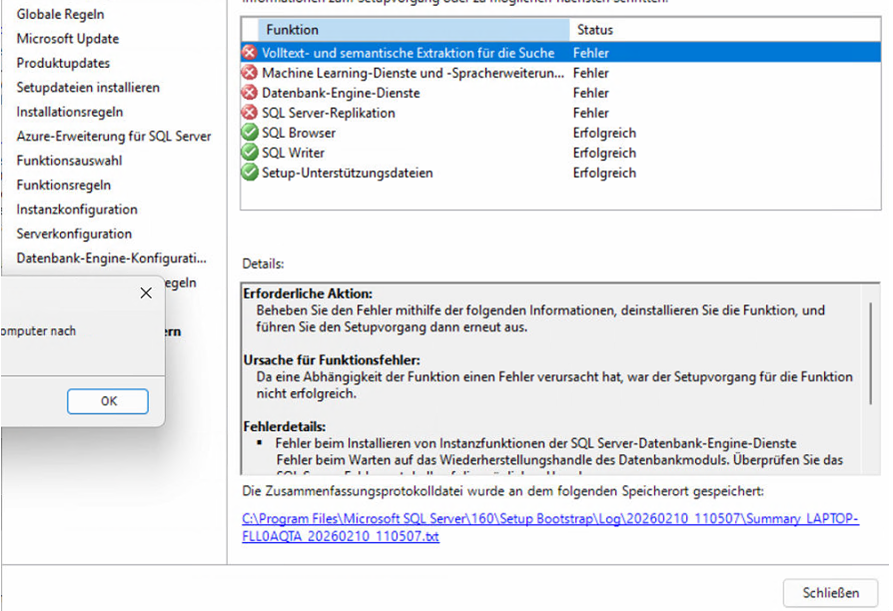Click the red error icon for Datenbank-Engine-Dienste

click(250, 93)
